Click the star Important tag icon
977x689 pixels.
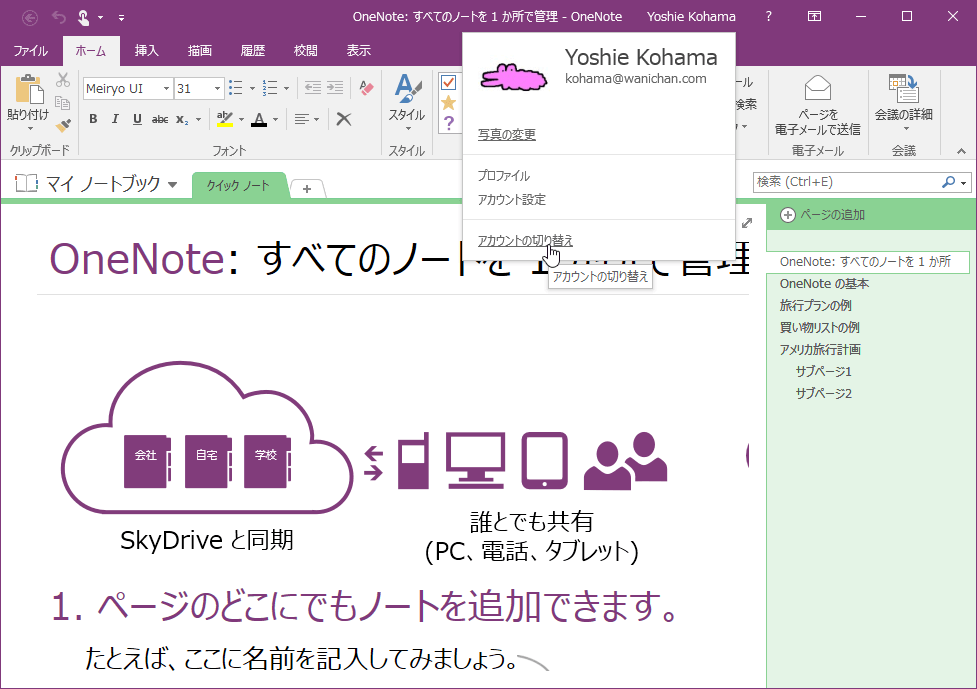coord(449,103)
